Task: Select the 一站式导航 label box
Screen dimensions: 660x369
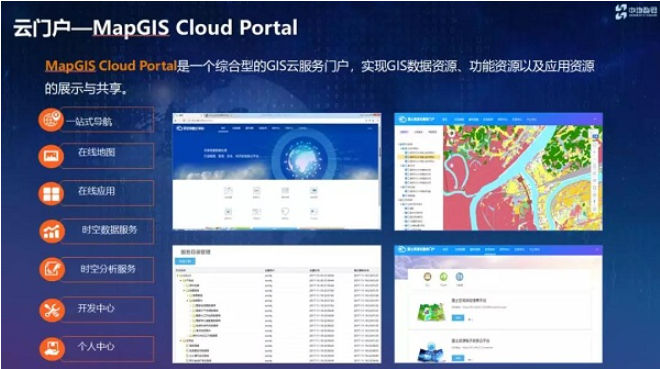Action: 108,120
